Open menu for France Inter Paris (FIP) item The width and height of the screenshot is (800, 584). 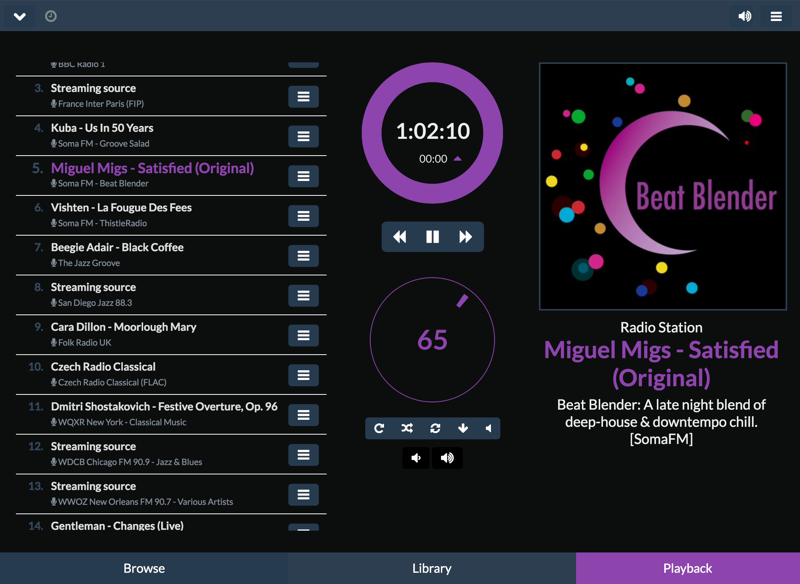pyautogui.click(x=304, y=96)
